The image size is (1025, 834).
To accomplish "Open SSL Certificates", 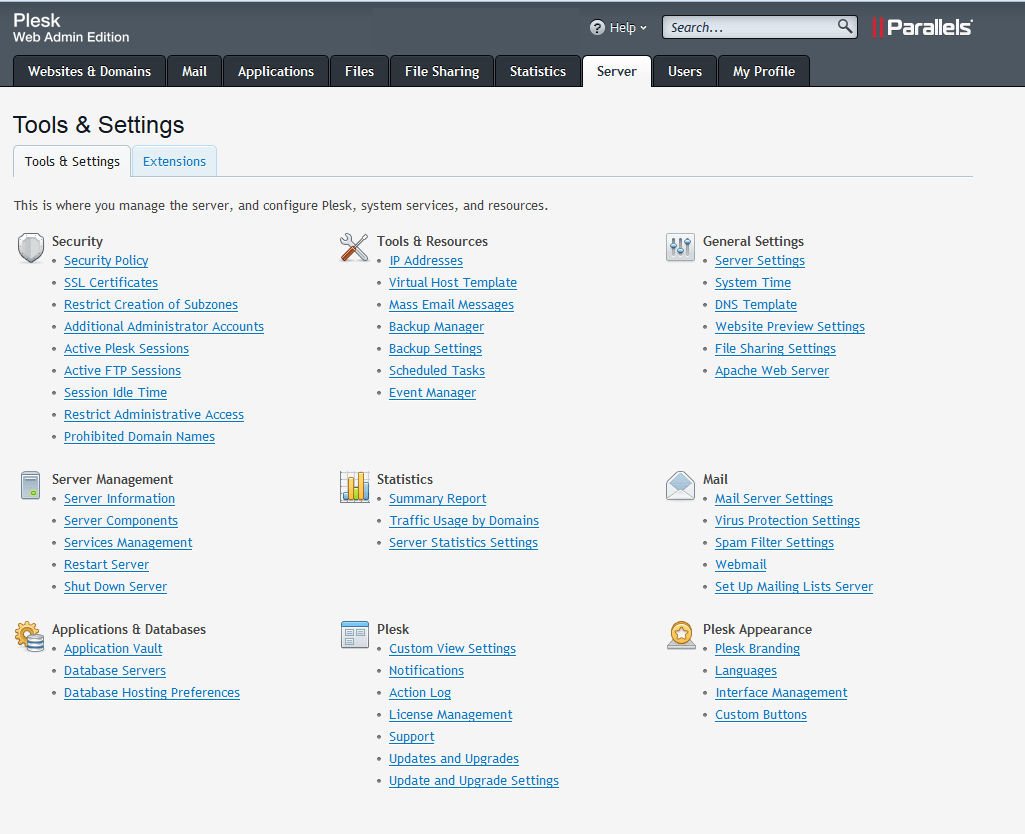I will pos(111,282).
